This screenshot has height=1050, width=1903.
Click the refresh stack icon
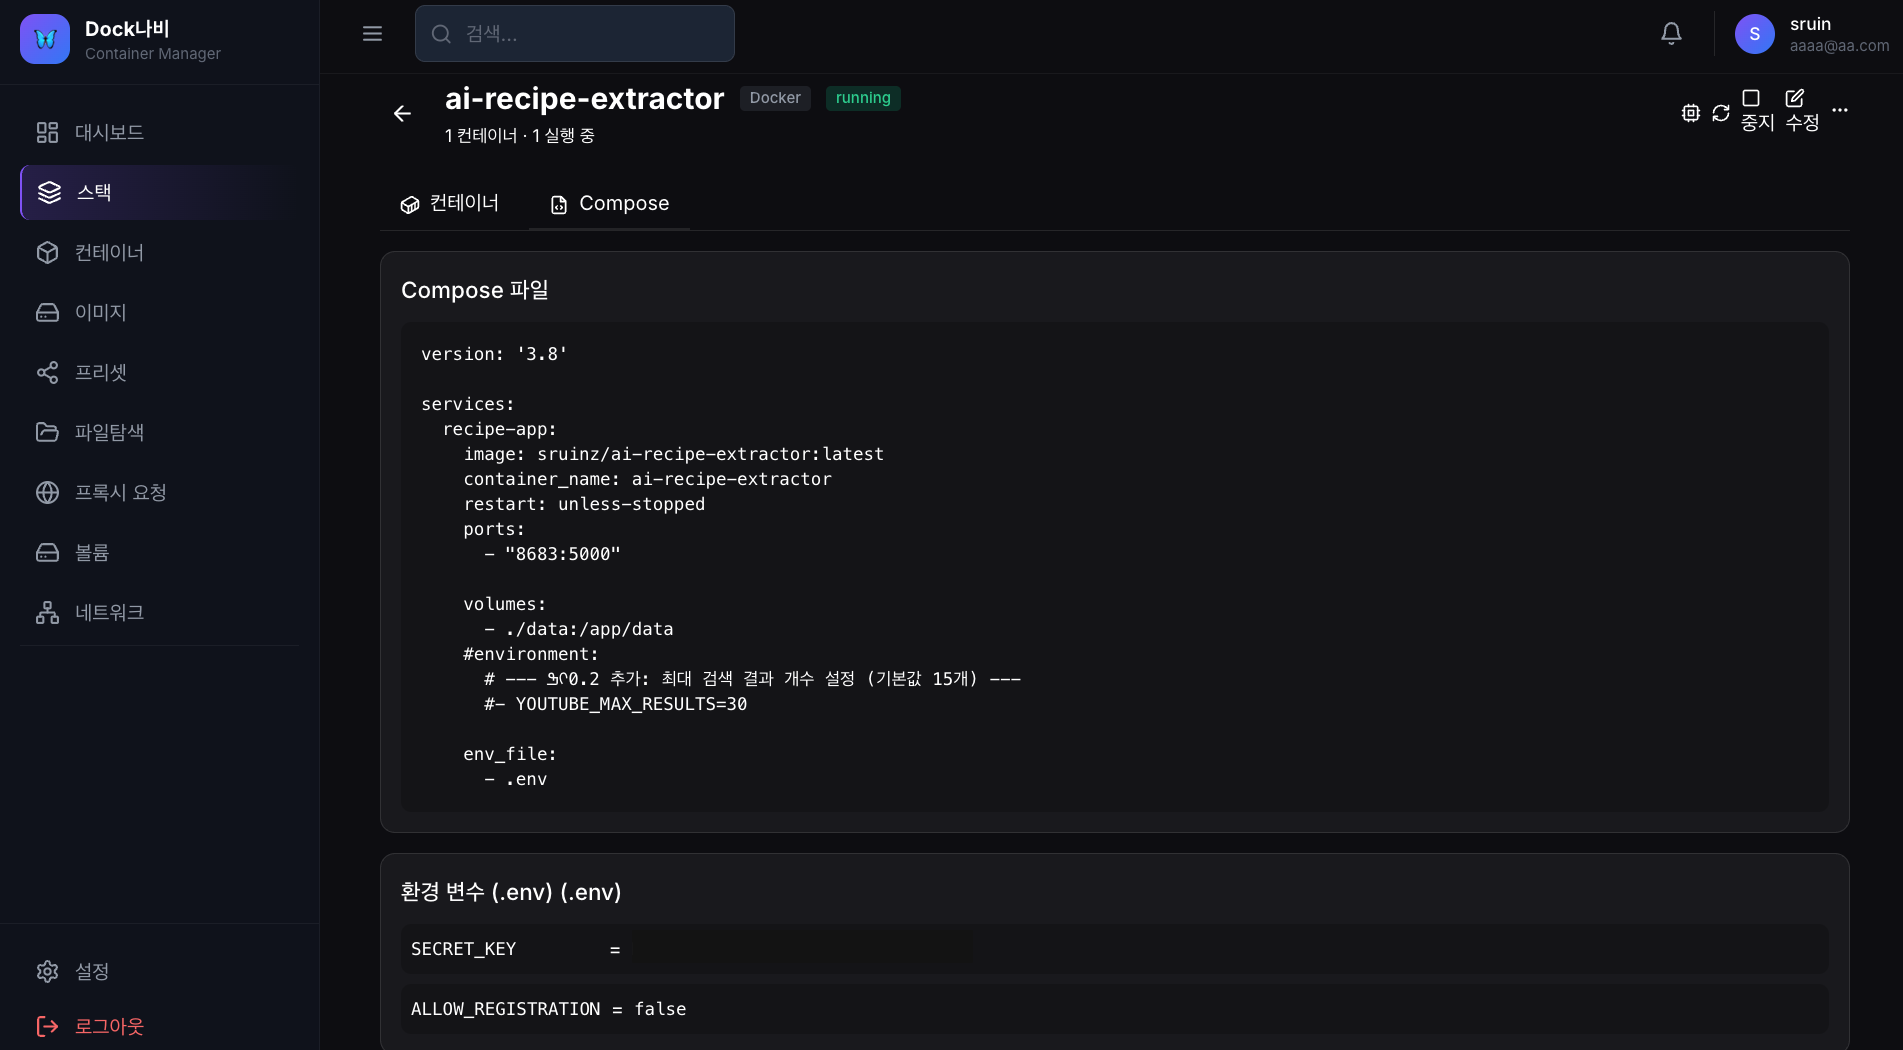1720,113
